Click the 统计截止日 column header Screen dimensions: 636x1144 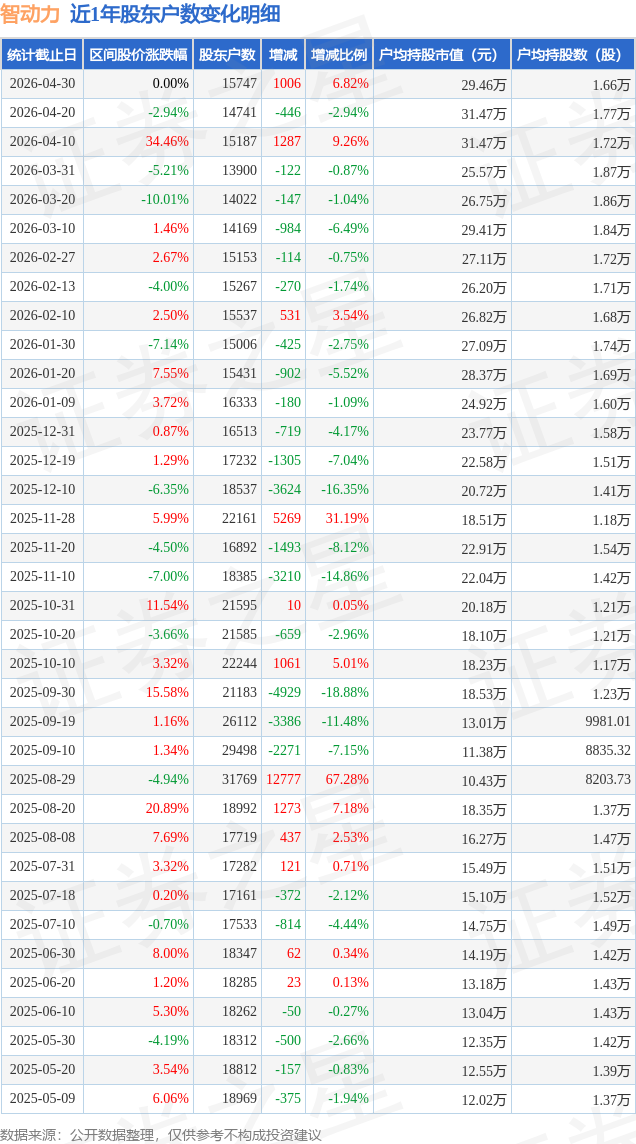(x=42, y=55)
